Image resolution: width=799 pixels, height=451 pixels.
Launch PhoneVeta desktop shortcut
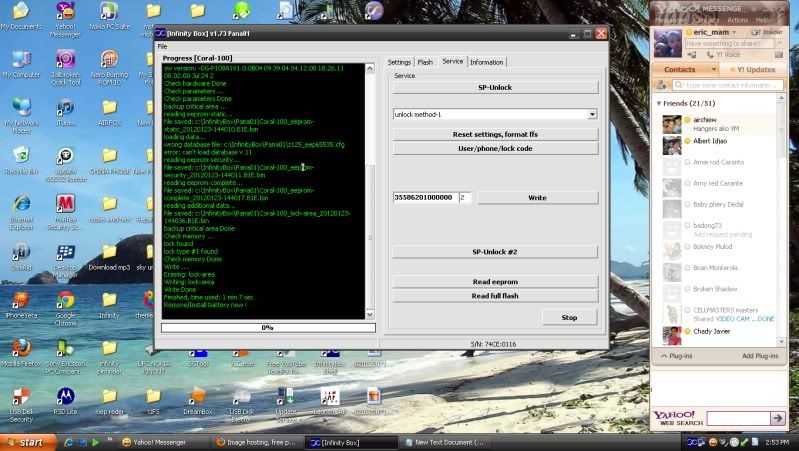[x=21, y=305]
